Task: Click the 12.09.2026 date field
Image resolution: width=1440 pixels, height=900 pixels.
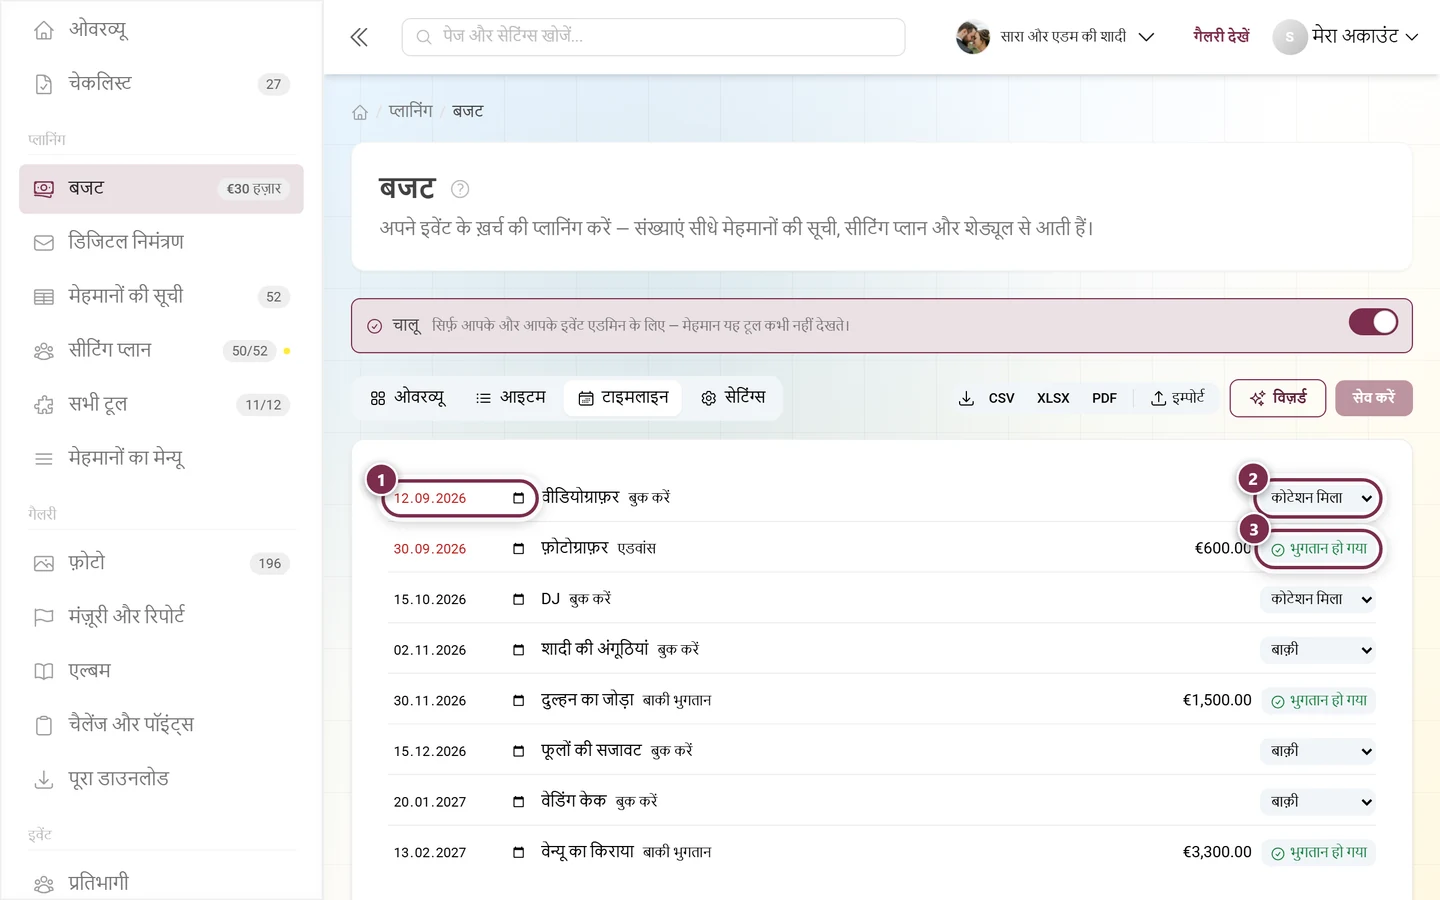Action: click(460, 498)
